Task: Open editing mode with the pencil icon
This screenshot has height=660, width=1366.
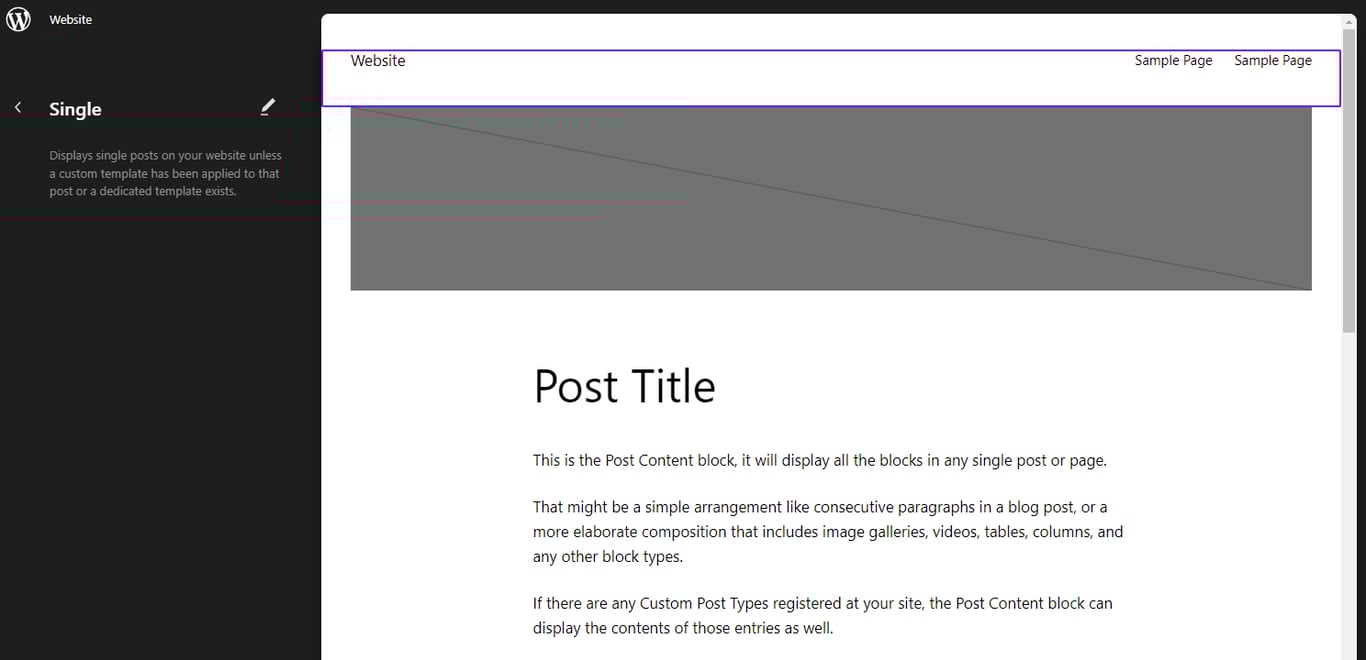Action: 267,107
